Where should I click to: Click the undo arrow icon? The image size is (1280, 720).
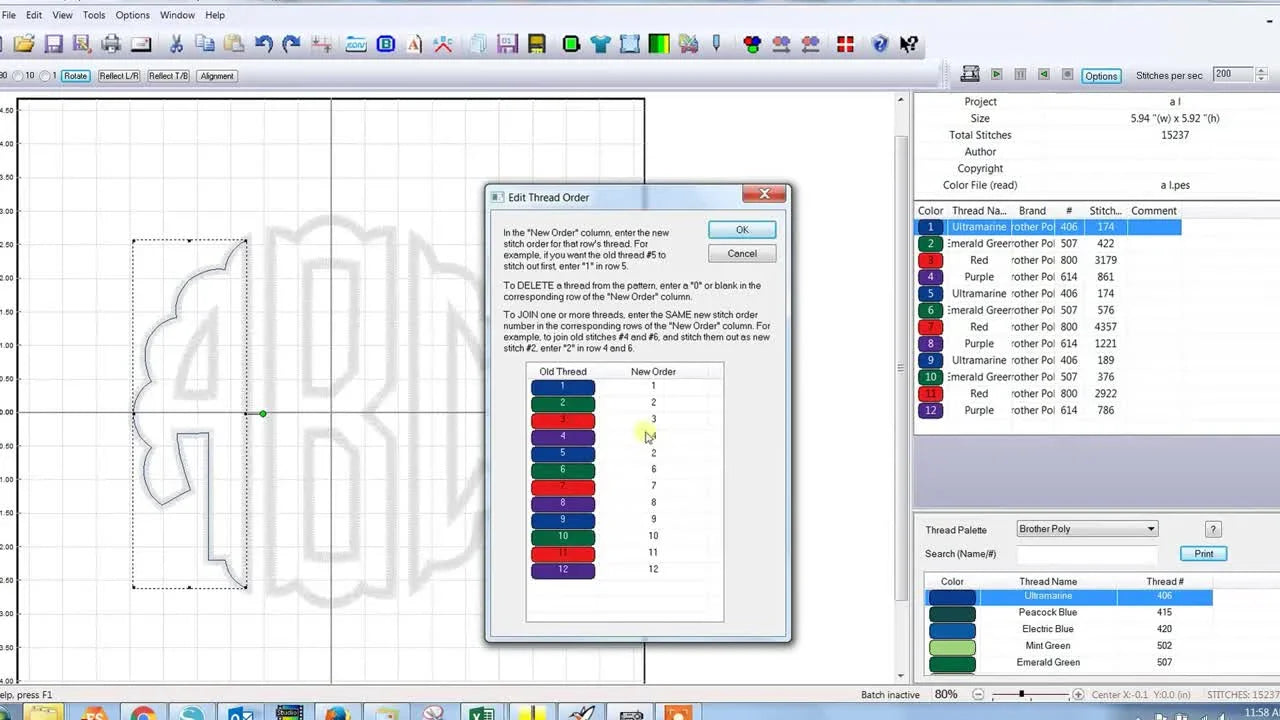pyautogui.click(x=264, y=44)
